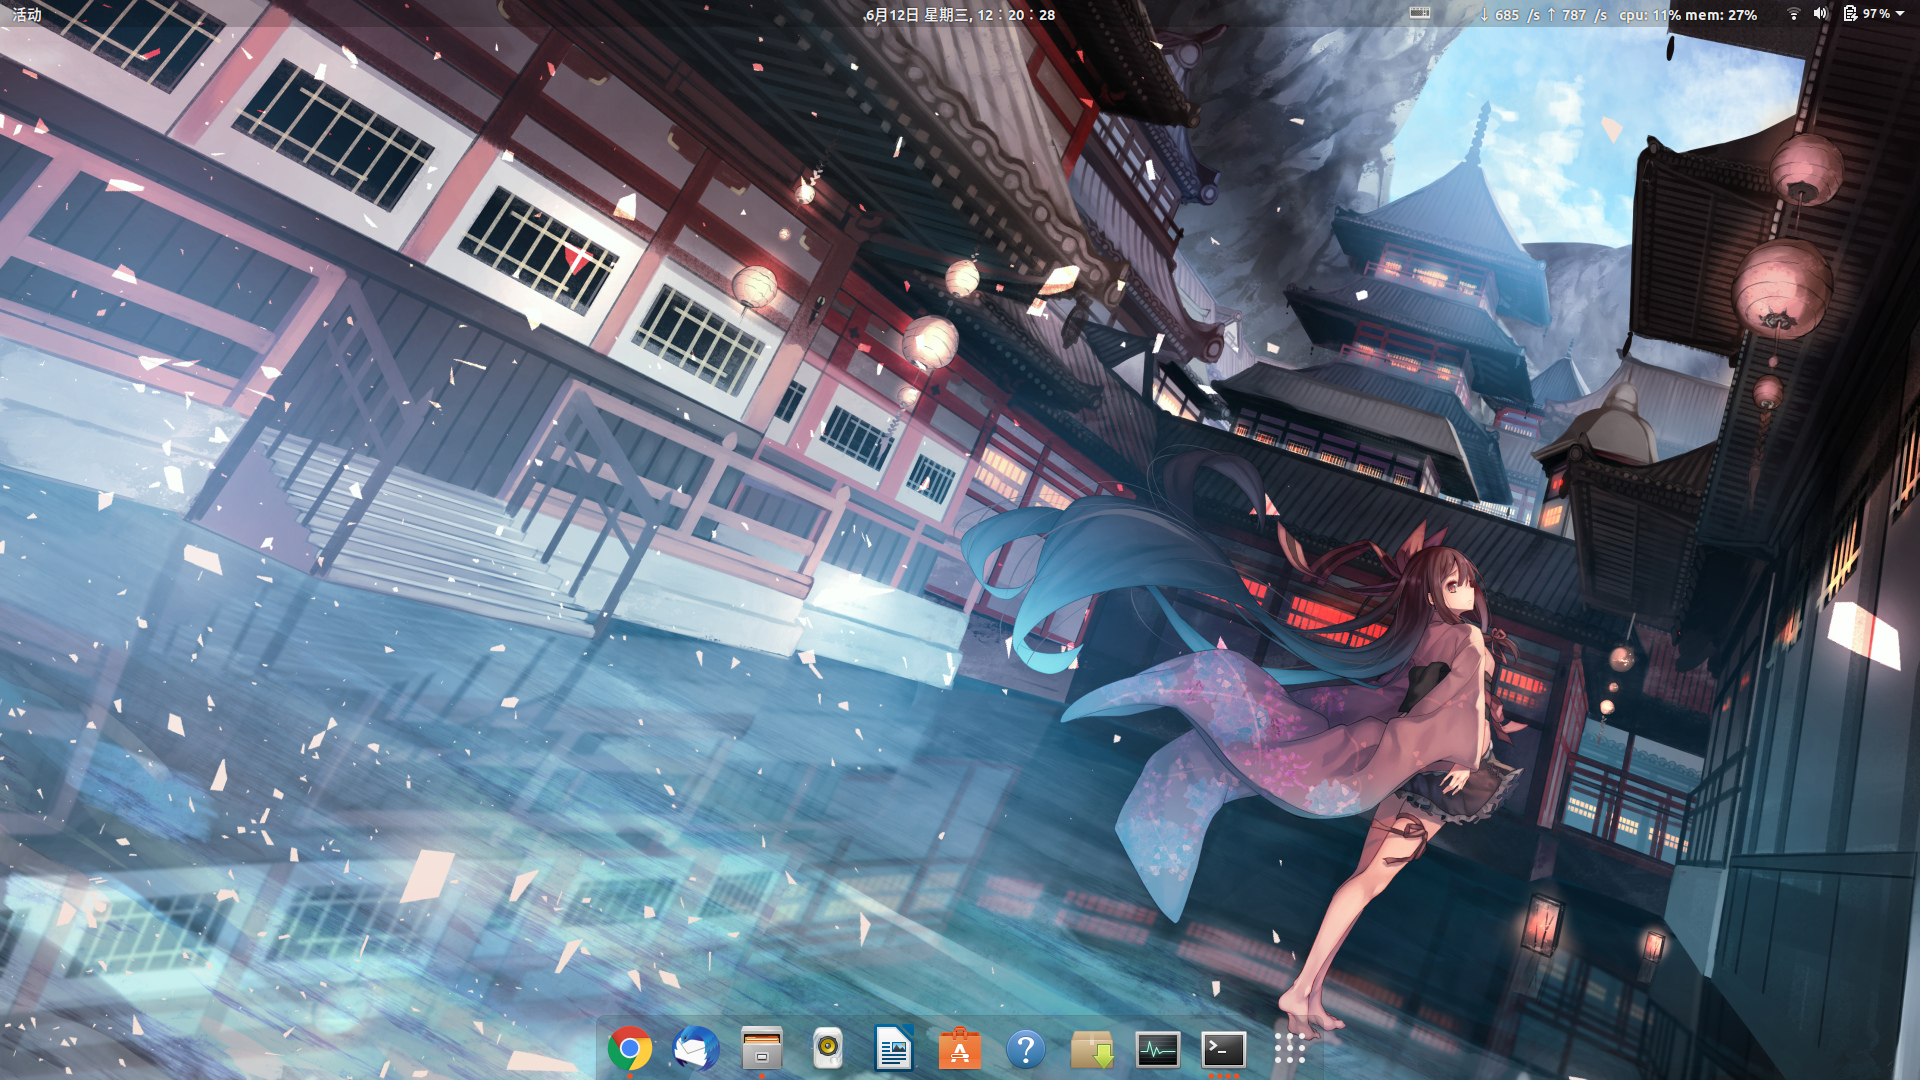This screenshot has height=1080, width=1920.
Task: Click the keyboard input method indicator
Action: tap(1419, 13)
